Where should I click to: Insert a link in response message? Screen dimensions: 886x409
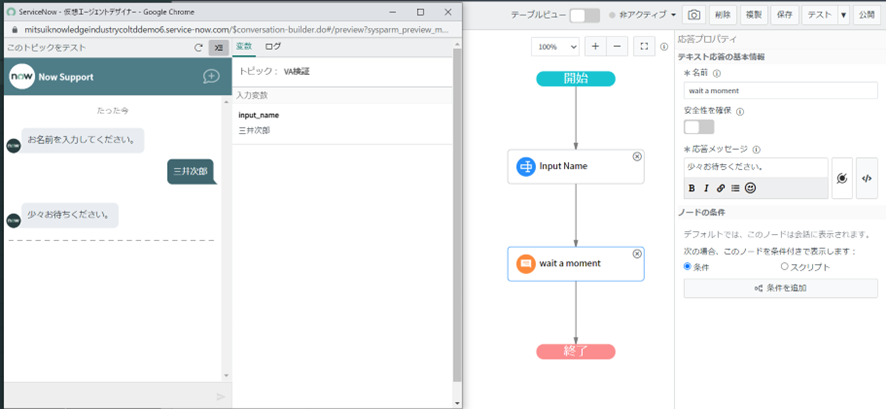[x=720, y=188]
